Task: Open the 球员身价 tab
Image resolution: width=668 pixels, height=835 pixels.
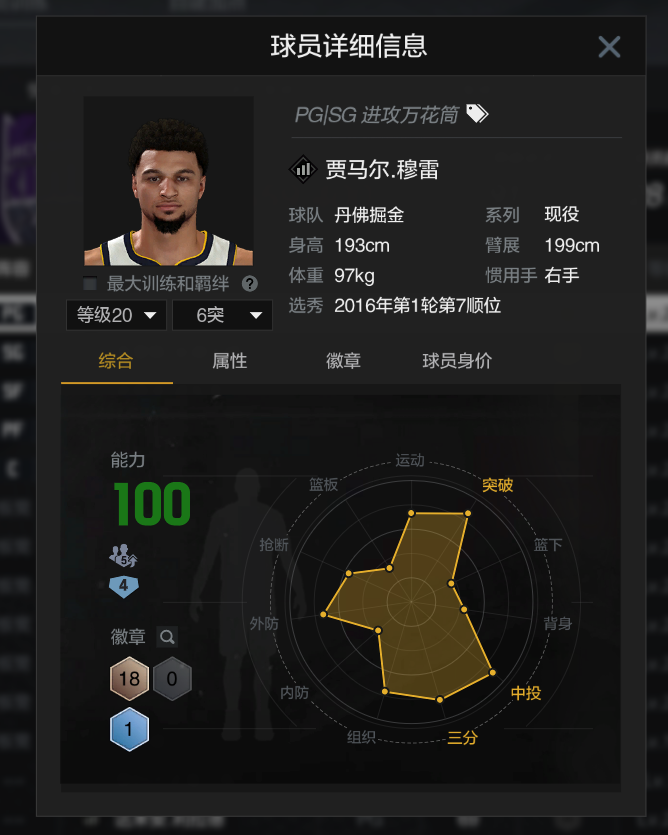Action: pos(457,361)
